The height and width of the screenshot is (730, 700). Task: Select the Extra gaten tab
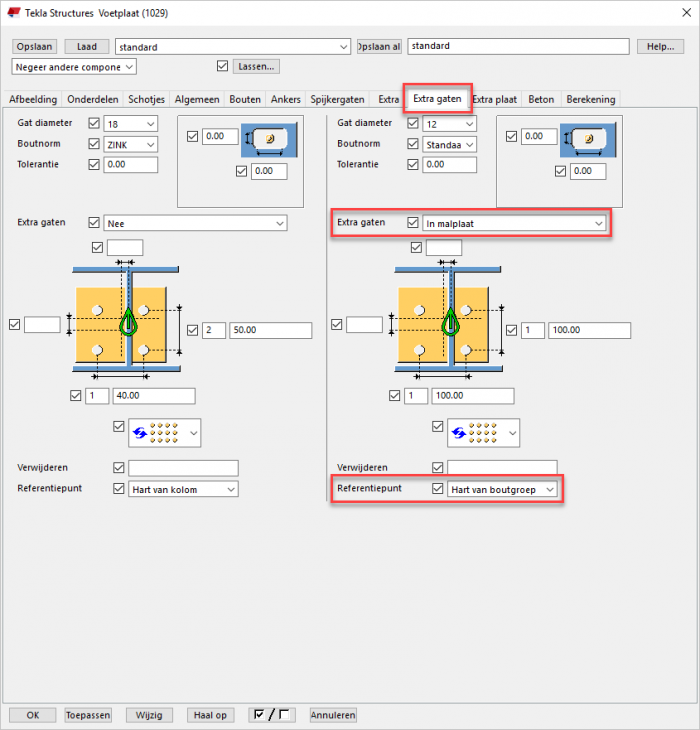pos(437,98)
